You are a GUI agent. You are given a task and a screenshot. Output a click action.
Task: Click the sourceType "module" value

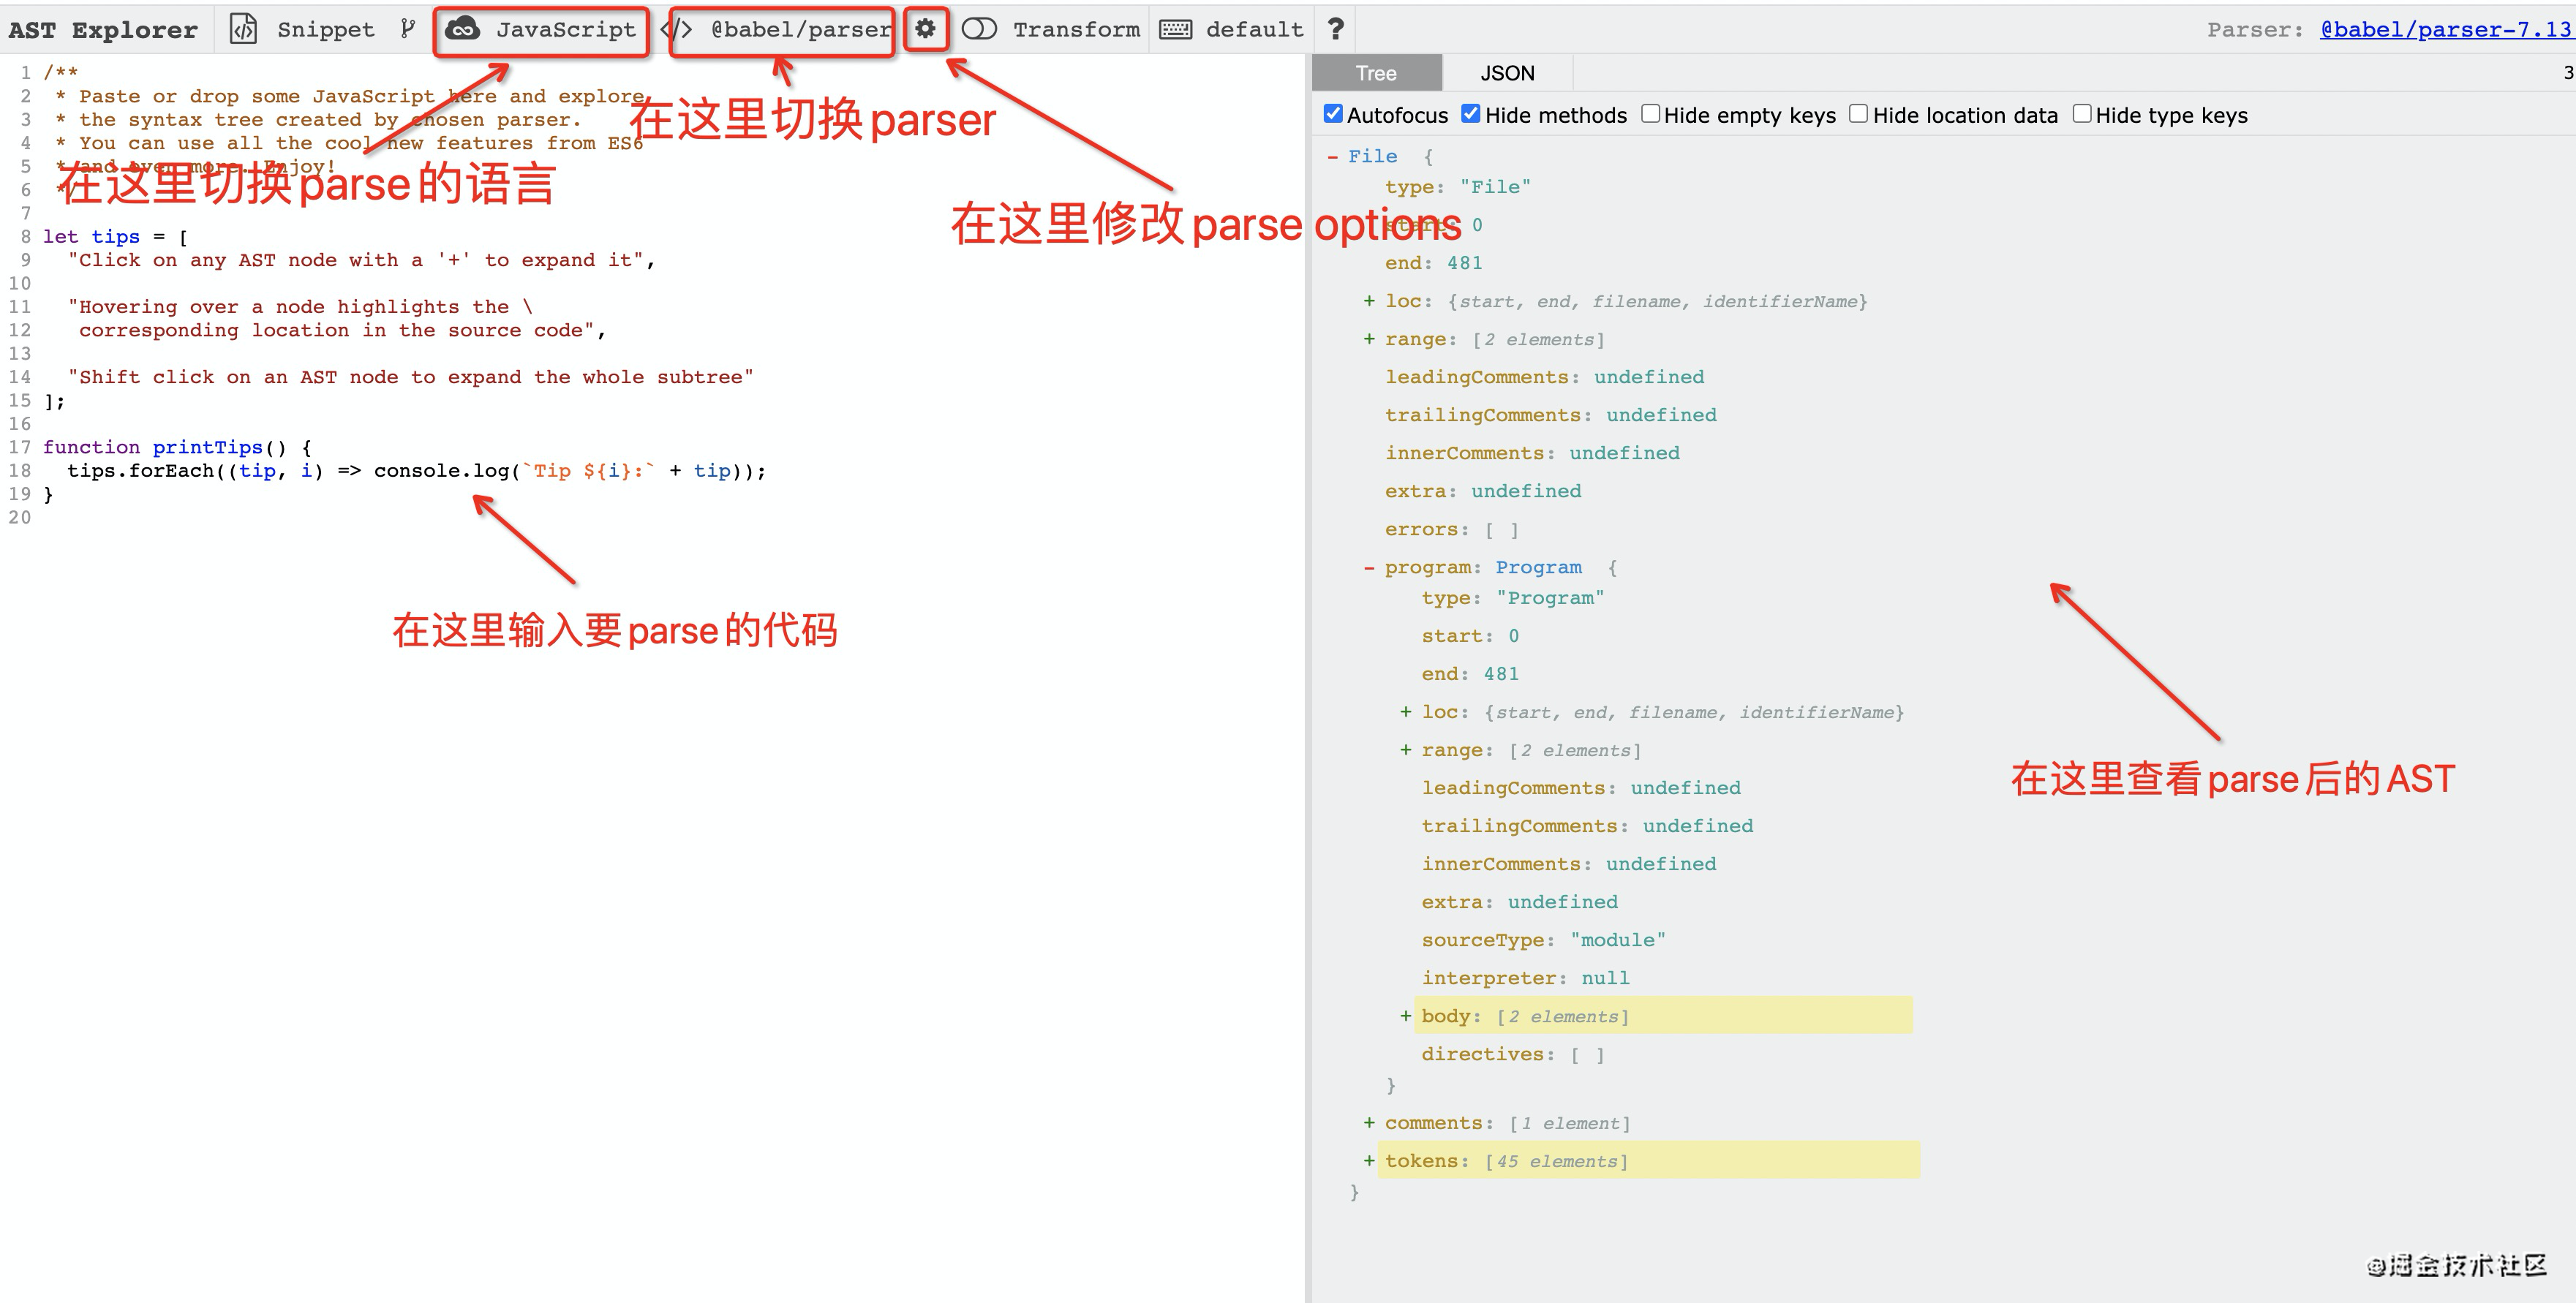click(1617, 940)
